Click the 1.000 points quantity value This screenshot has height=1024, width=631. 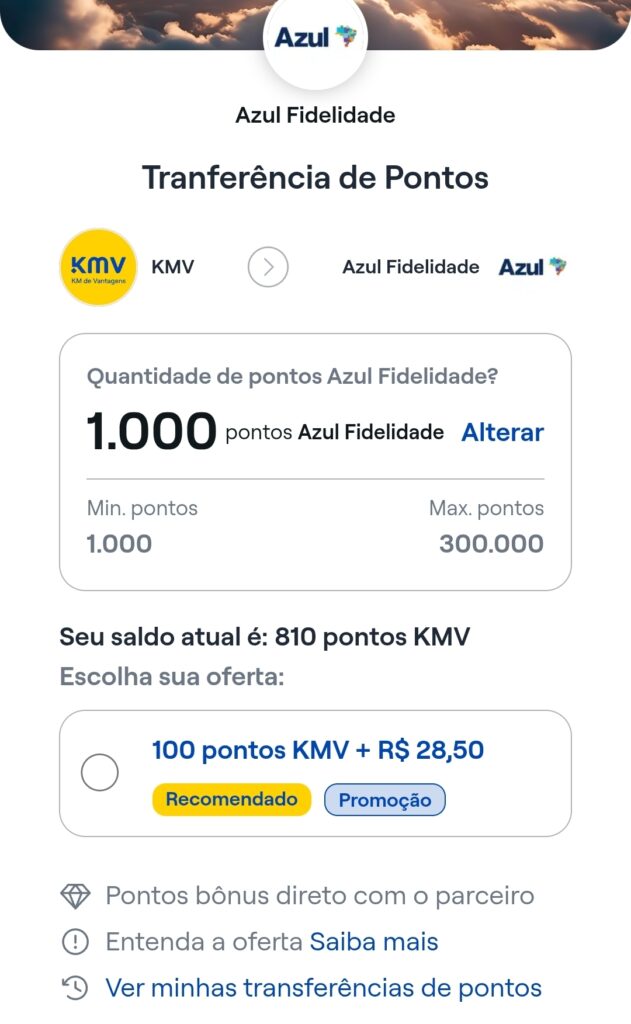coord(151,433)
